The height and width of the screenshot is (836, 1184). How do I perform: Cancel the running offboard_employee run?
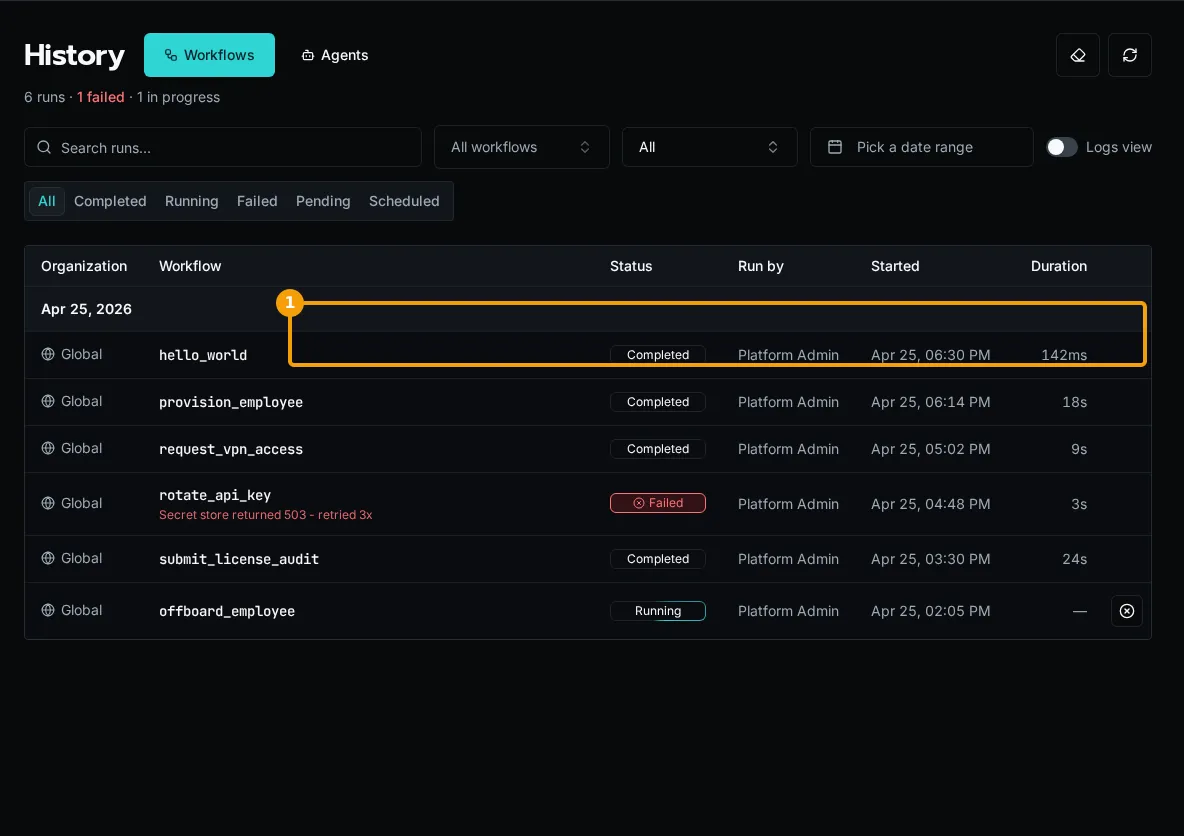coord(1127,611)
